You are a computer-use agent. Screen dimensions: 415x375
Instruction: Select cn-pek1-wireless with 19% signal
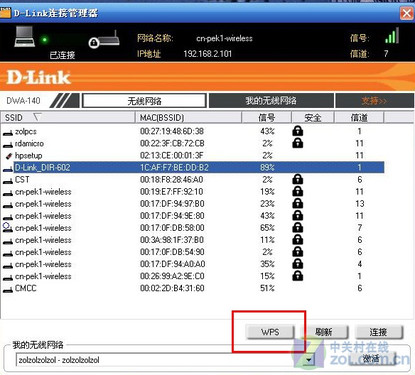[43, 192]
